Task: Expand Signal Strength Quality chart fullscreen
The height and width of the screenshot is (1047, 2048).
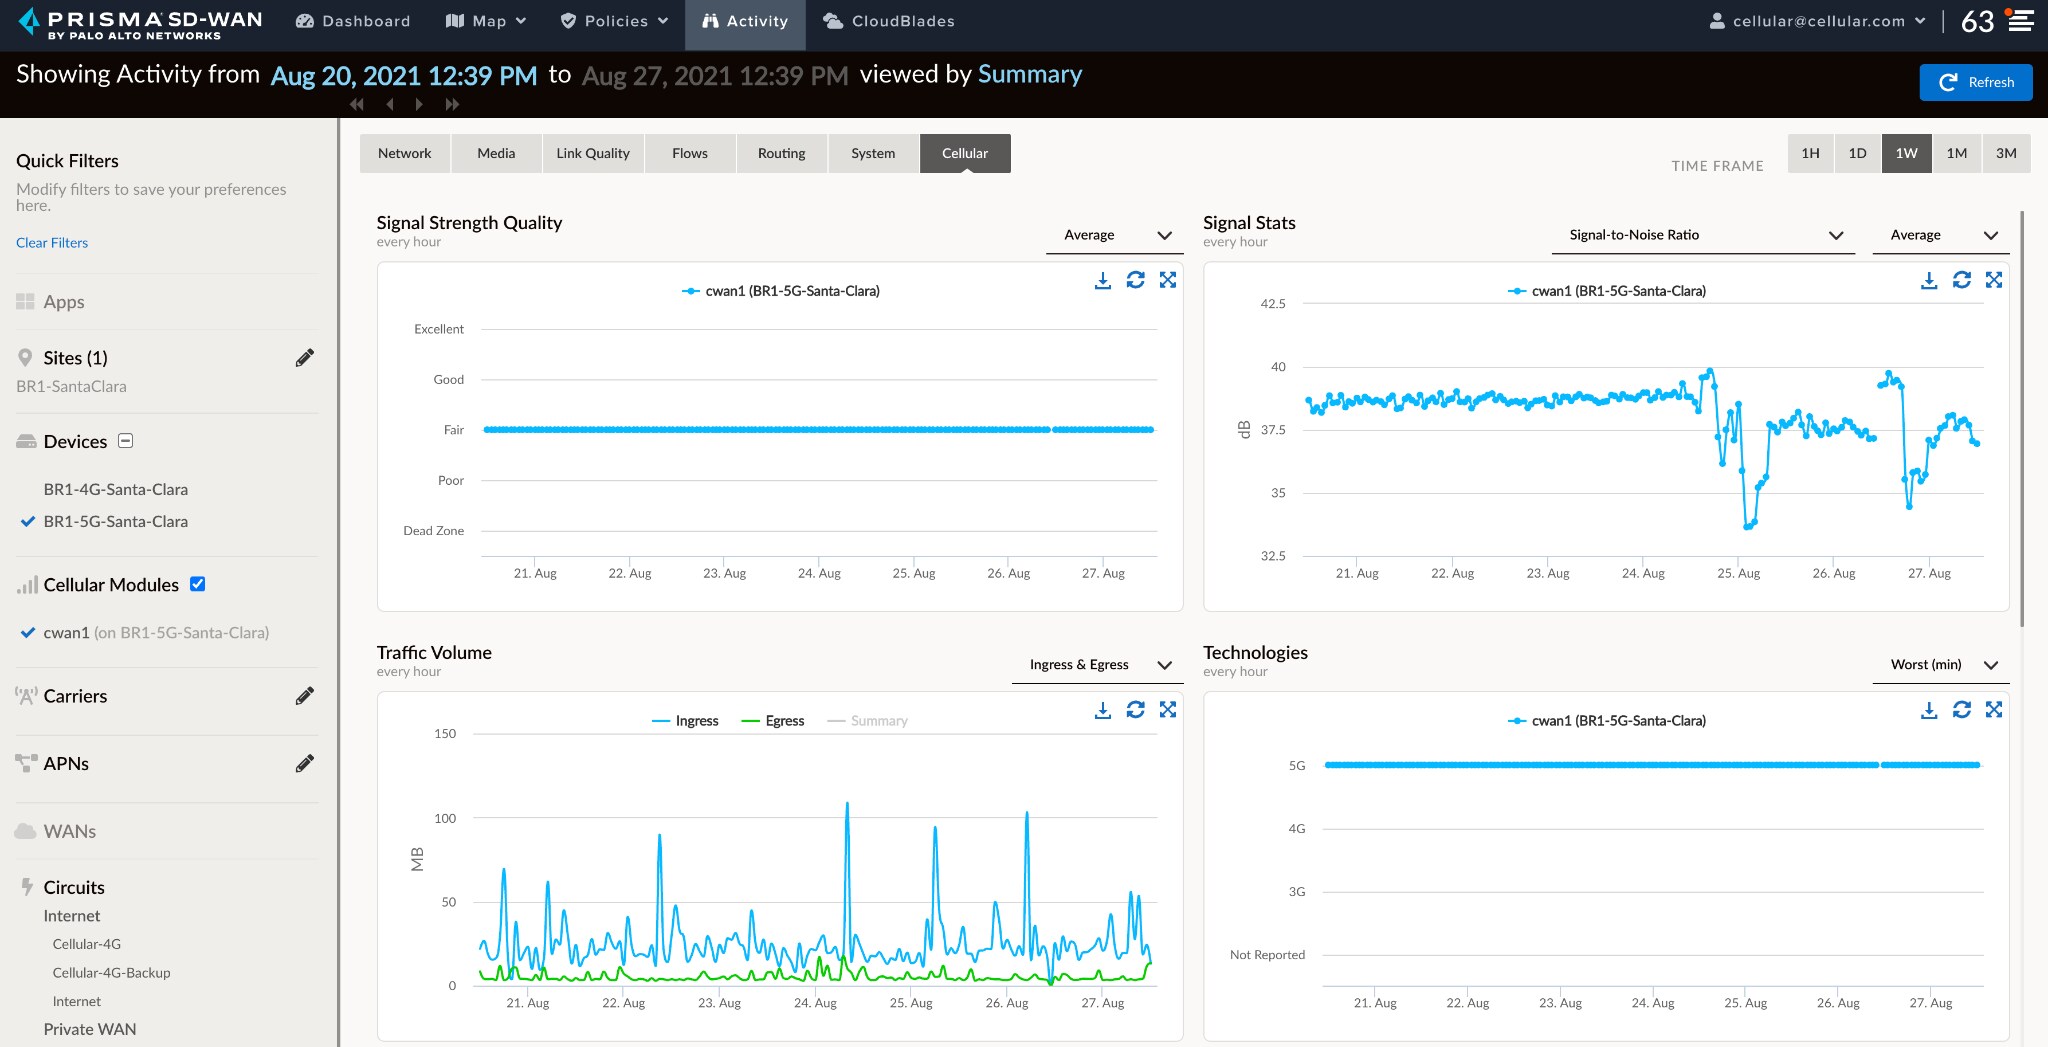Action: (x=1168, y=280)
